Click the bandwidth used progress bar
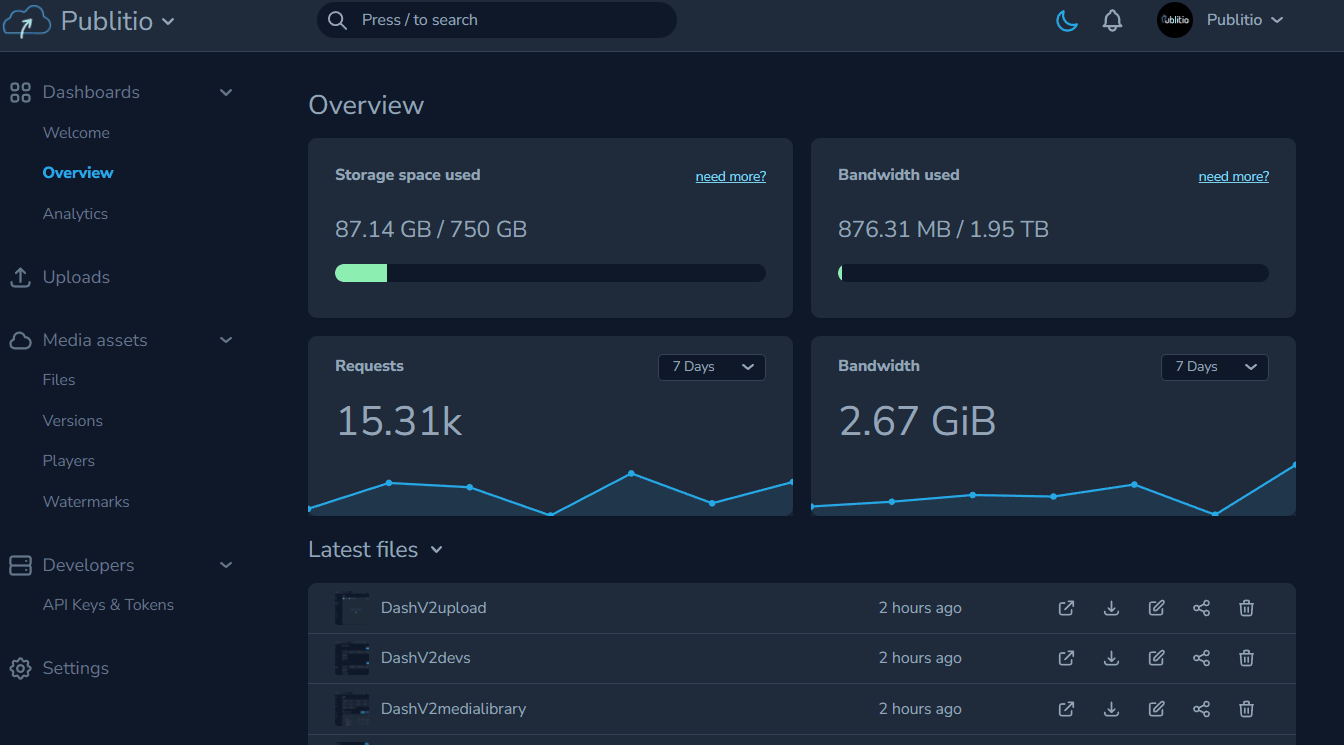The height and width of the screenshot is (745, 1344). click(1053, 273)
